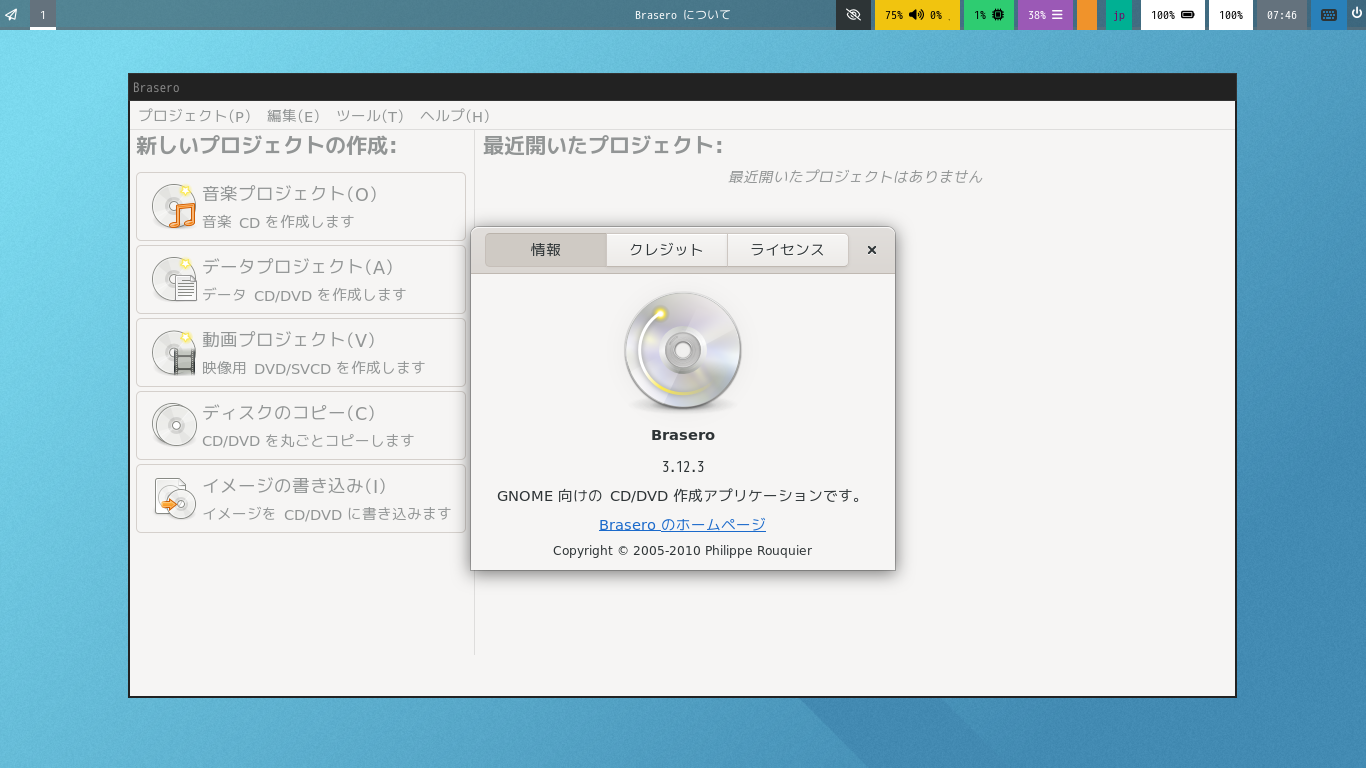Click the 新しいプロジェクトの作成: heading
The width and height of the screenshot is (1366, 768).
pos(266,146)
